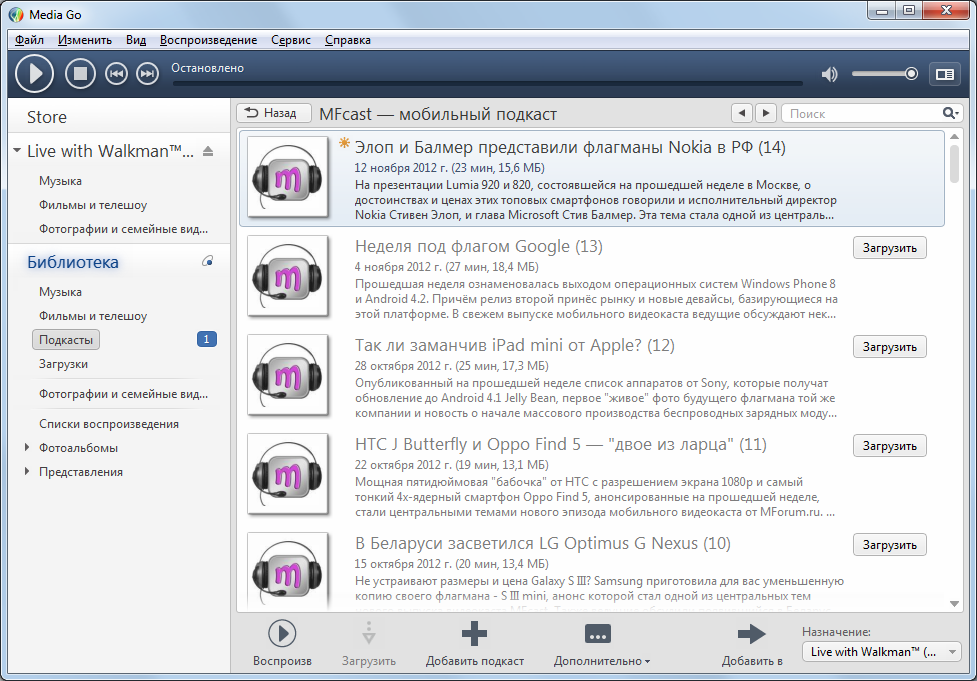977x681 pixels.
Task: Select episode title HTC J Butterfly и Oppo Find 5
Action: pyautogui.click(x=561, y=445)
